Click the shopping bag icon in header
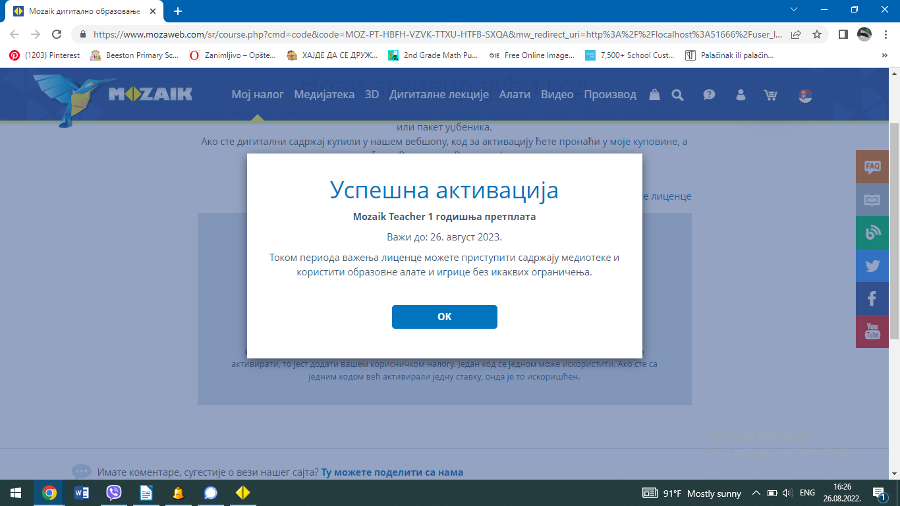The width and height of the screenshot is (900, 506). 654,95
